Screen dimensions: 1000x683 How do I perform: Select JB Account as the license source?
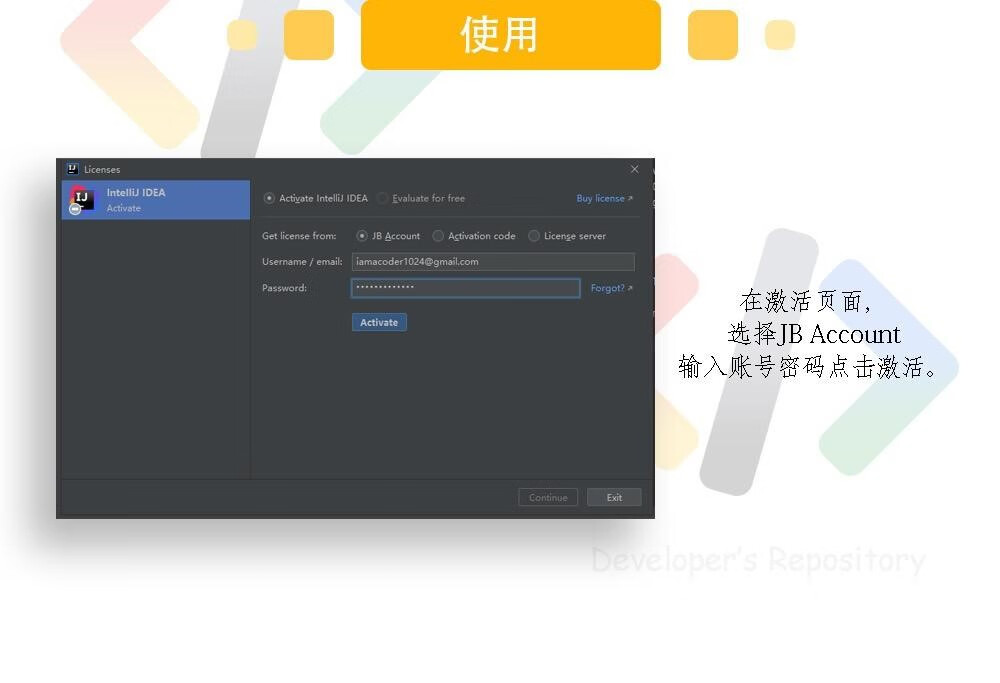click(x=362, y=236)
